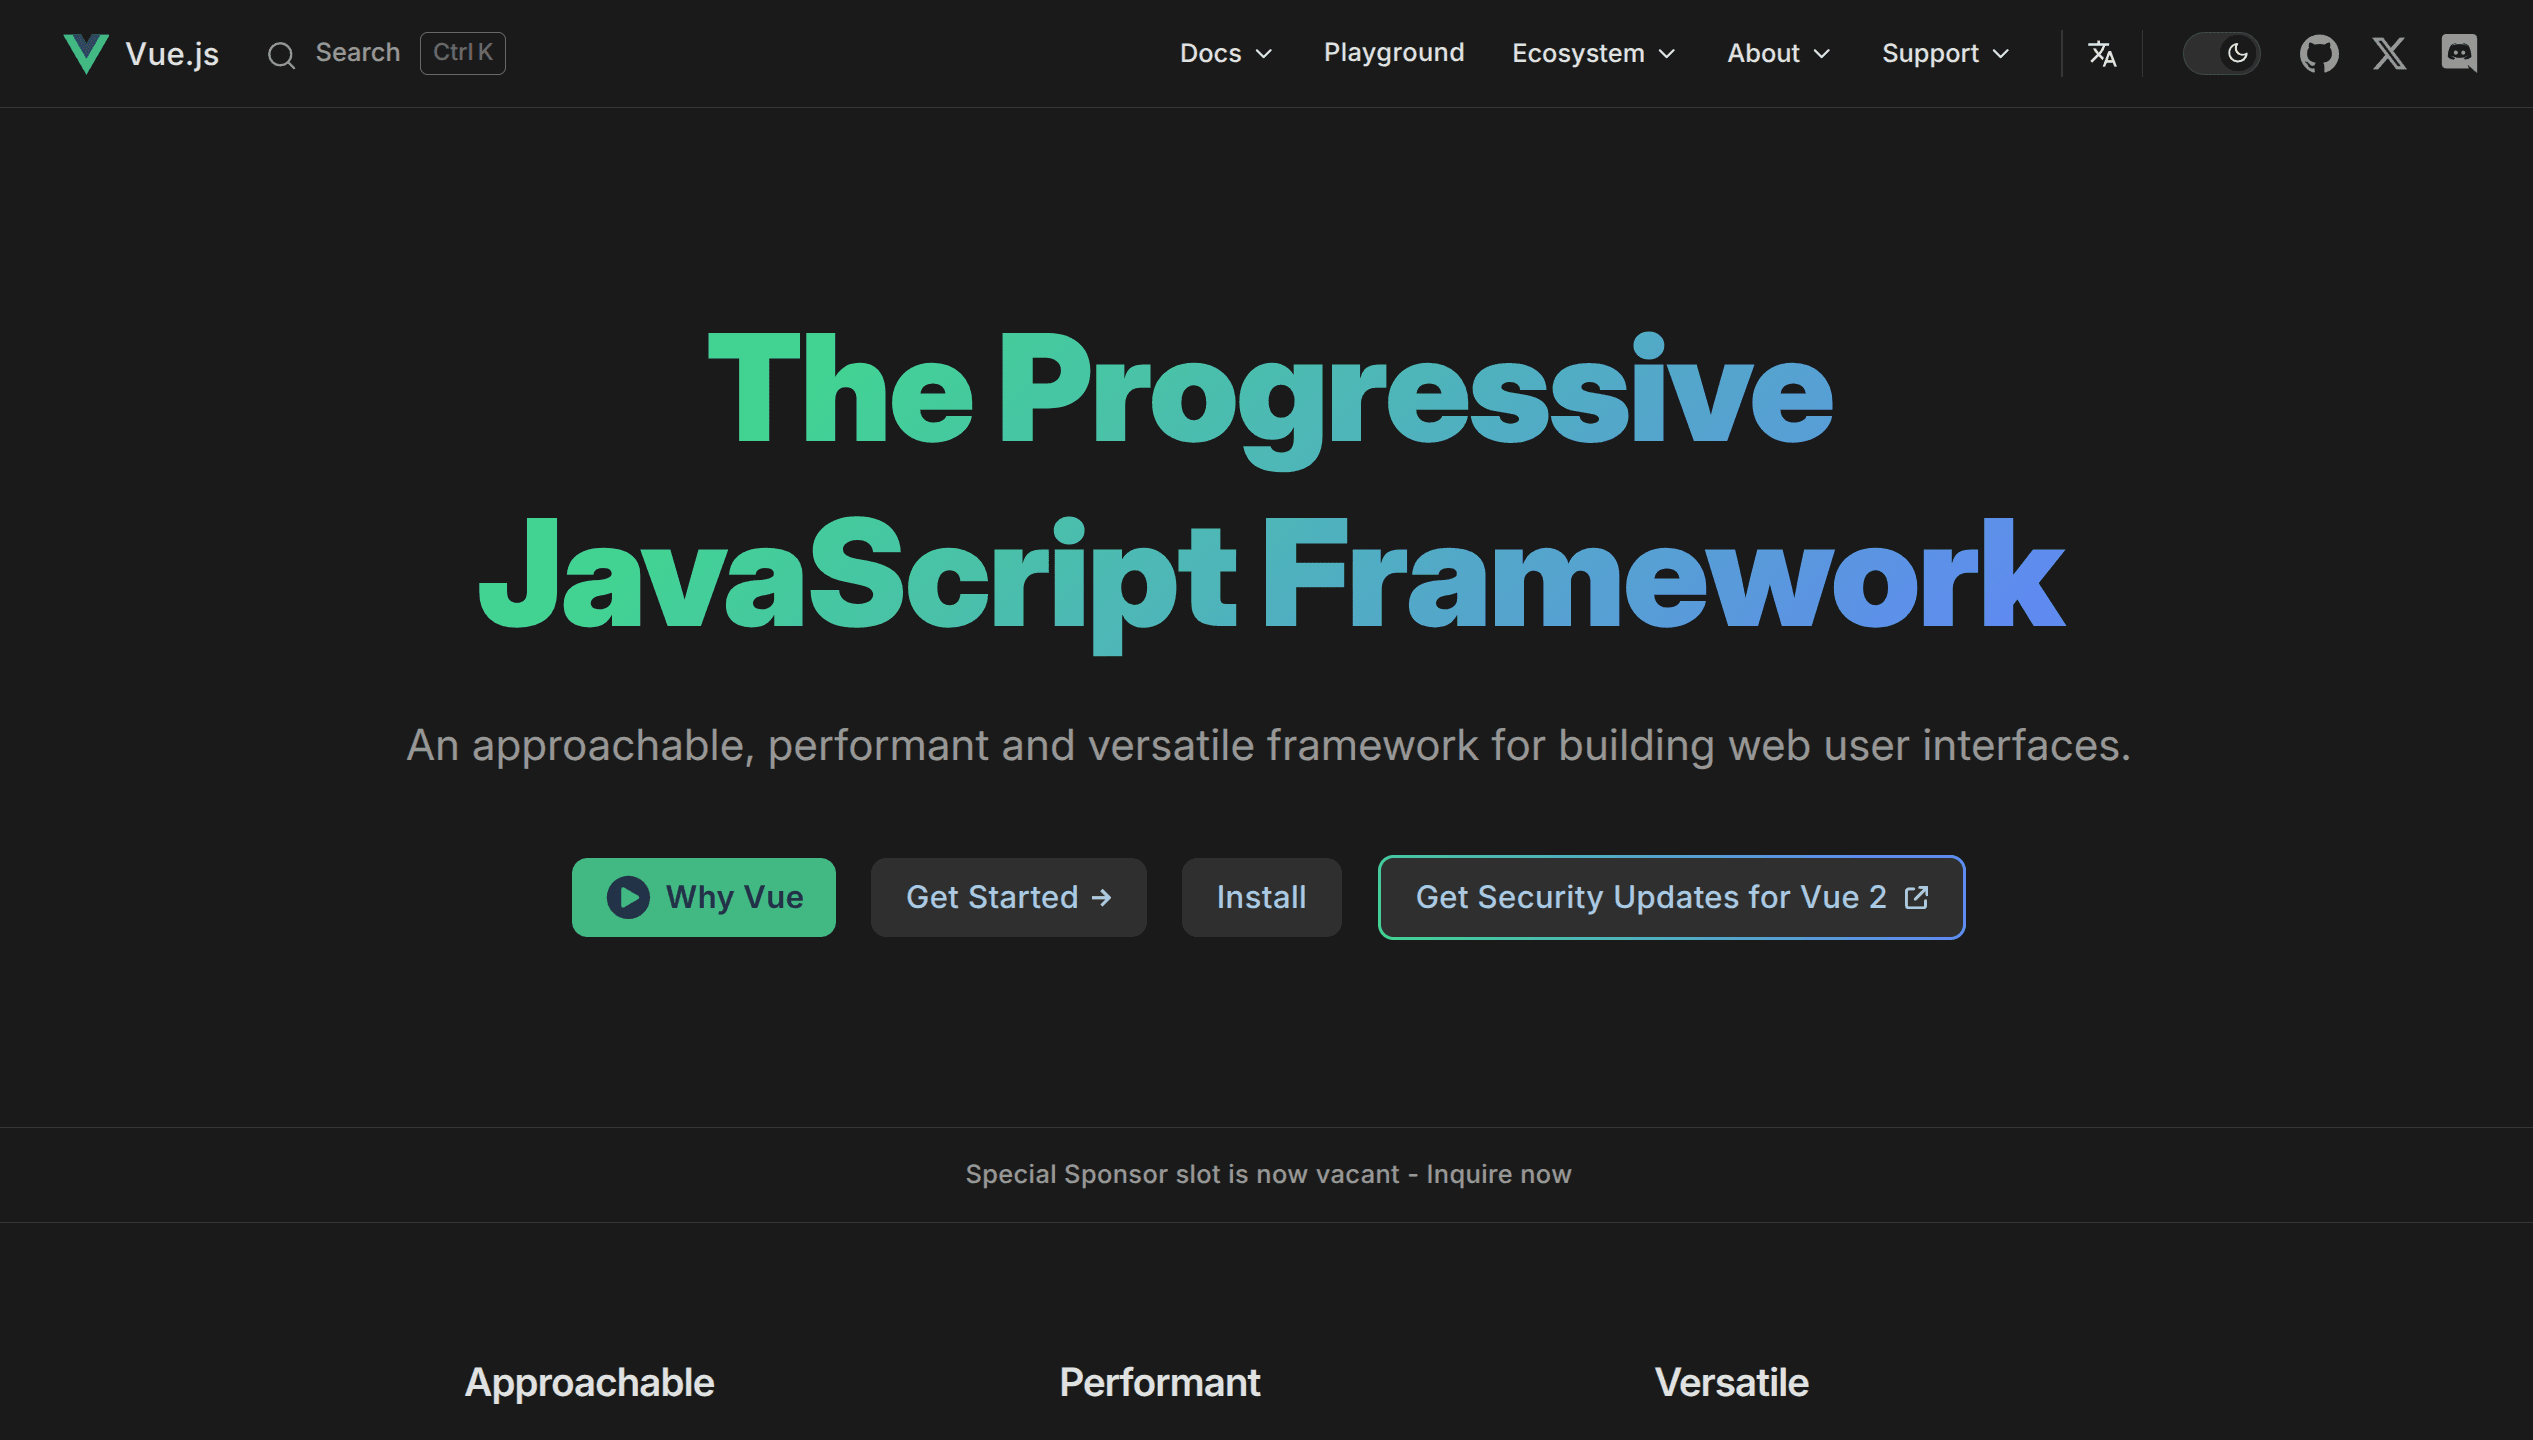Open the X (Twitter) social icon
The image size is (2533, 1440).
tap(2389, 53)
